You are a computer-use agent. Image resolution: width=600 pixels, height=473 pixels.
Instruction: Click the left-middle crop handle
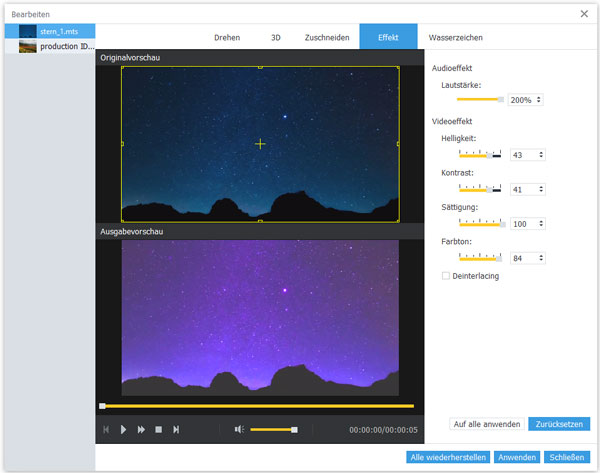[x=122, y=144]
